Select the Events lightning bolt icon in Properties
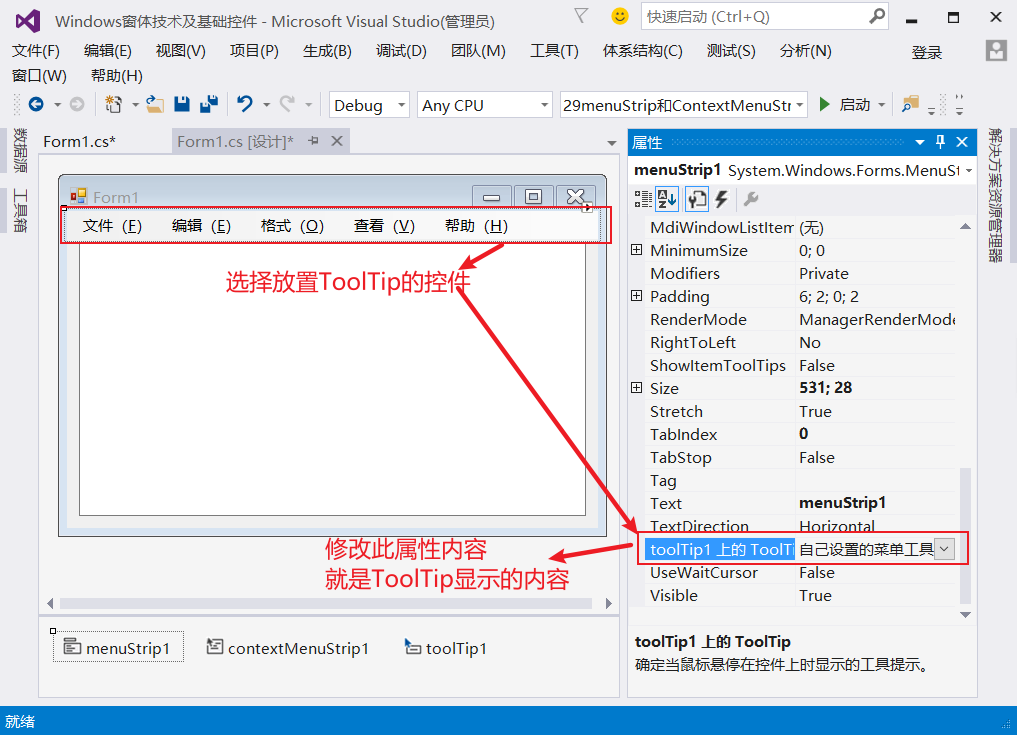Viewport: 1017px width, 735px height. pyautogui.click(x=721, y=198)
